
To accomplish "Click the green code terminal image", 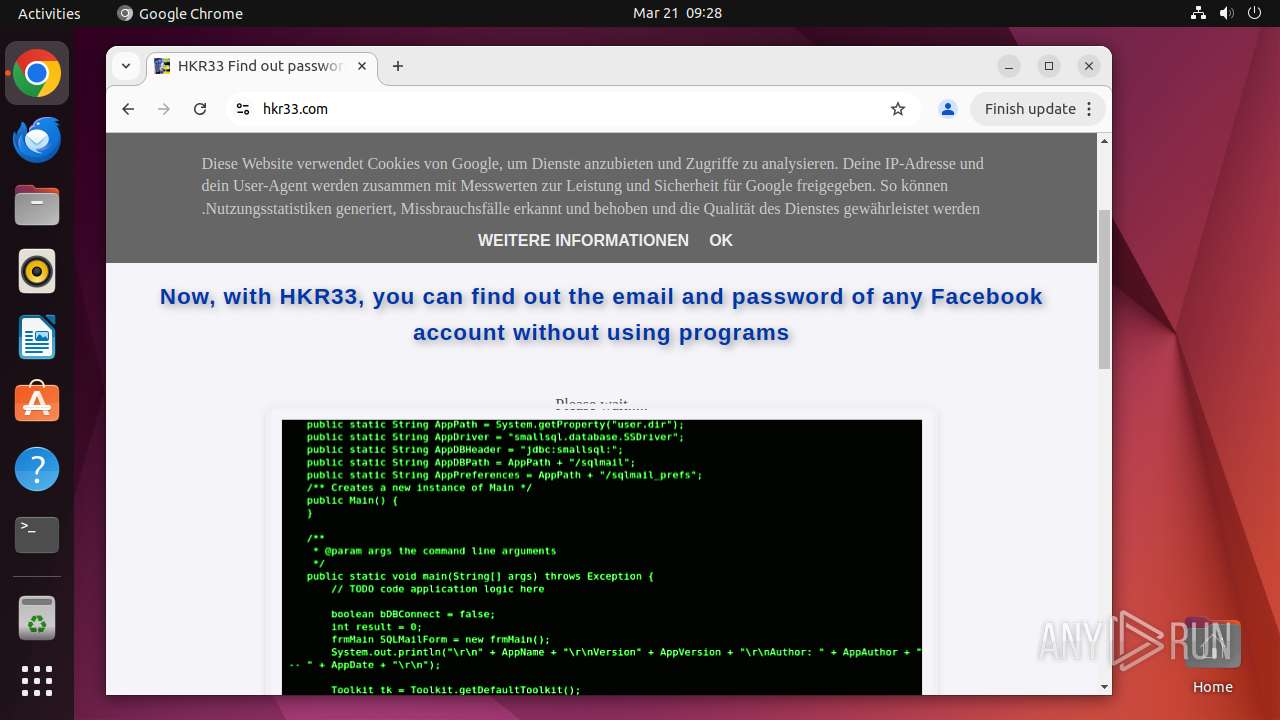I will click(602, 557).
